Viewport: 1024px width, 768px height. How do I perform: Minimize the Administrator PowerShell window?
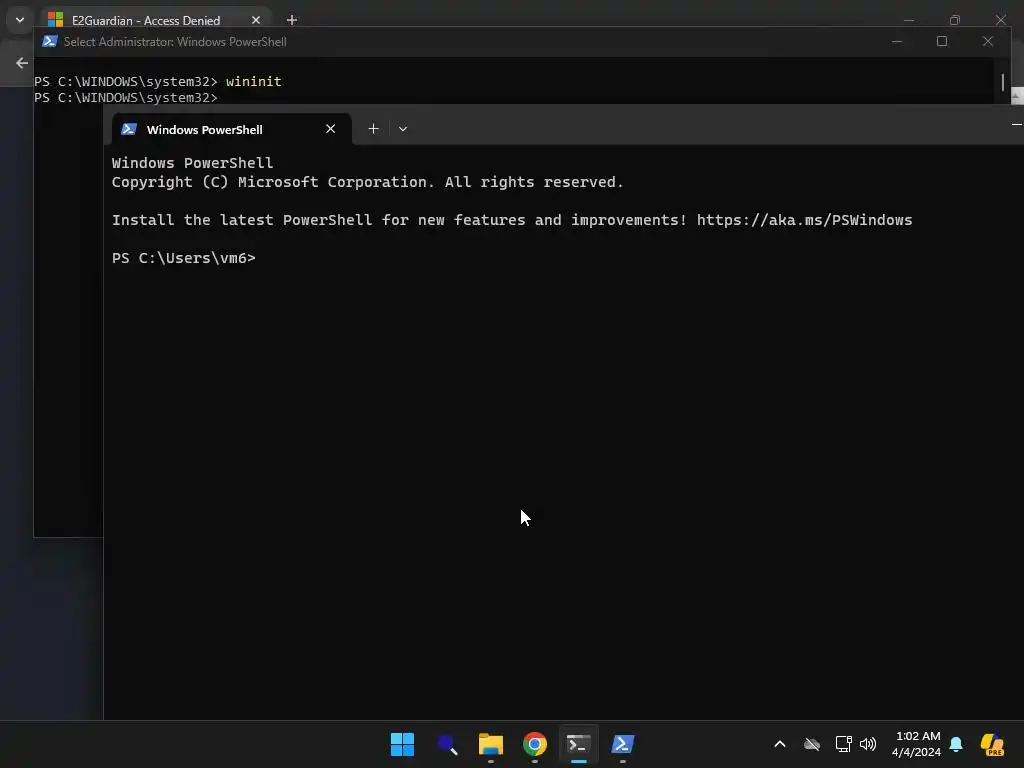pos(897,41)
